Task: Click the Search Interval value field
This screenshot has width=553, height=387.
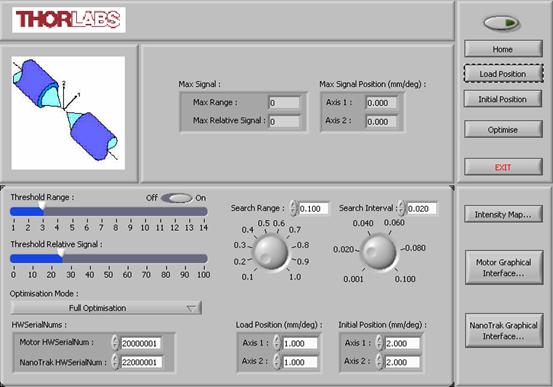Action: click(421, 208)
